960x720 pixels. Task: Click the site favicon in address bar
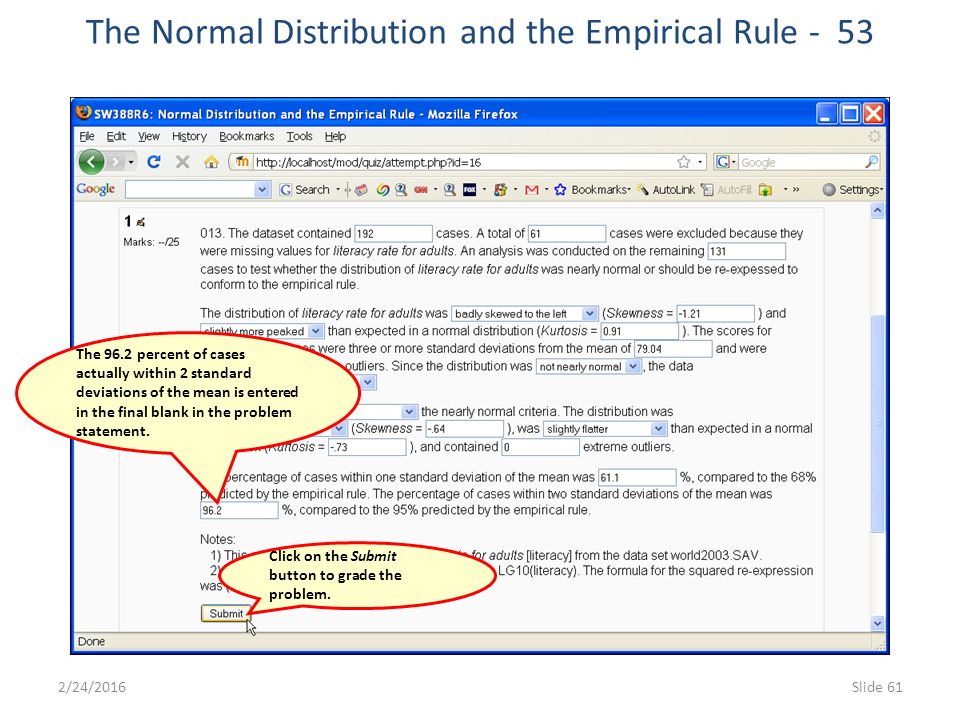(242, 162)
